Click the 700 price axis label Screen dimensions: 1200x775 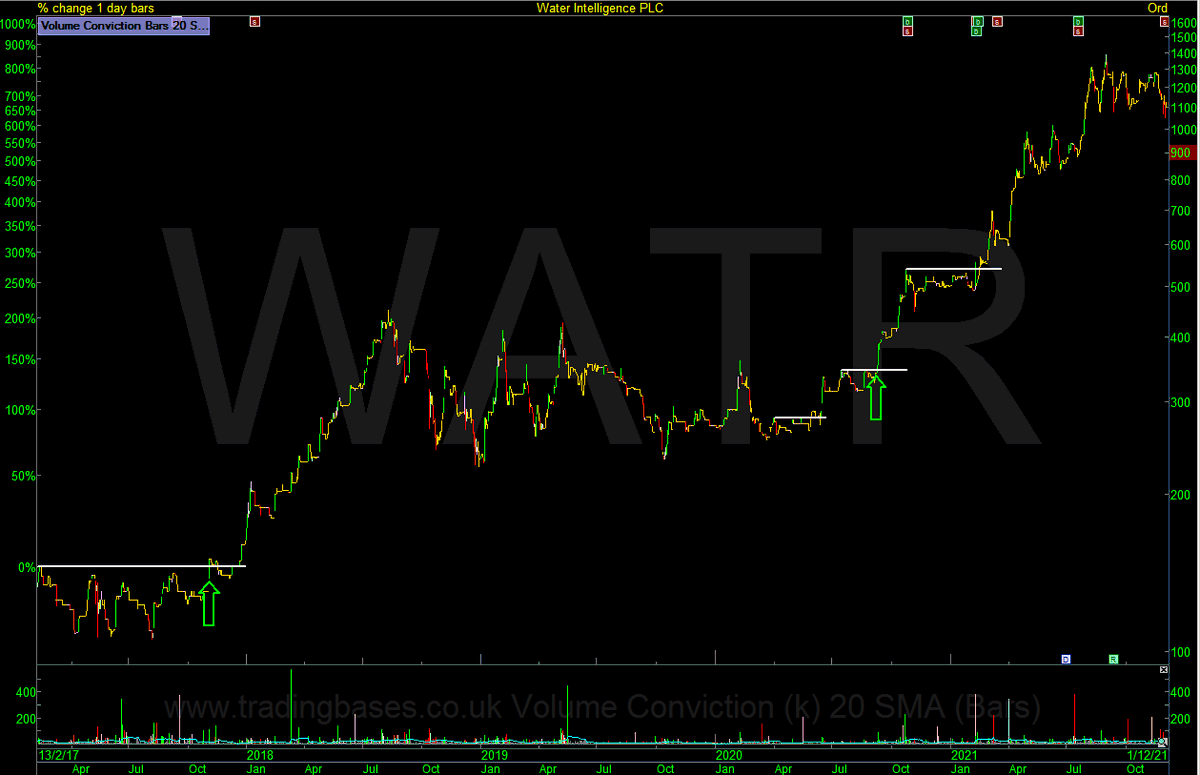1181,211
